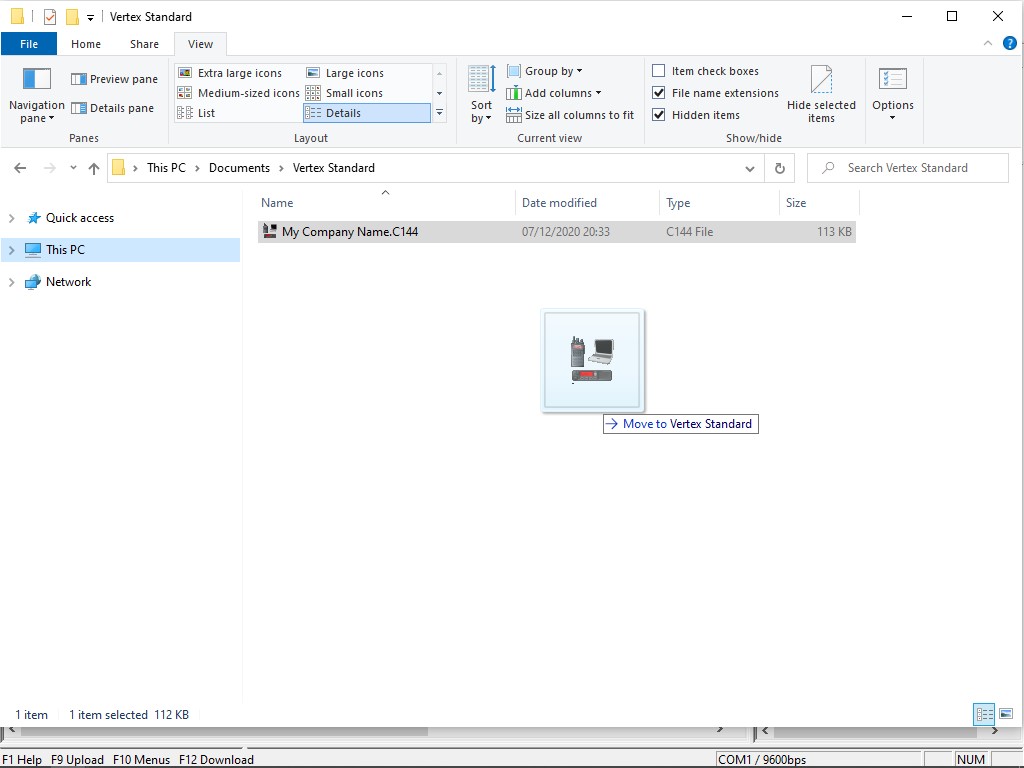Expand This PC in the navigation tree
1024x768 pixels.
[x=11, y=250]
